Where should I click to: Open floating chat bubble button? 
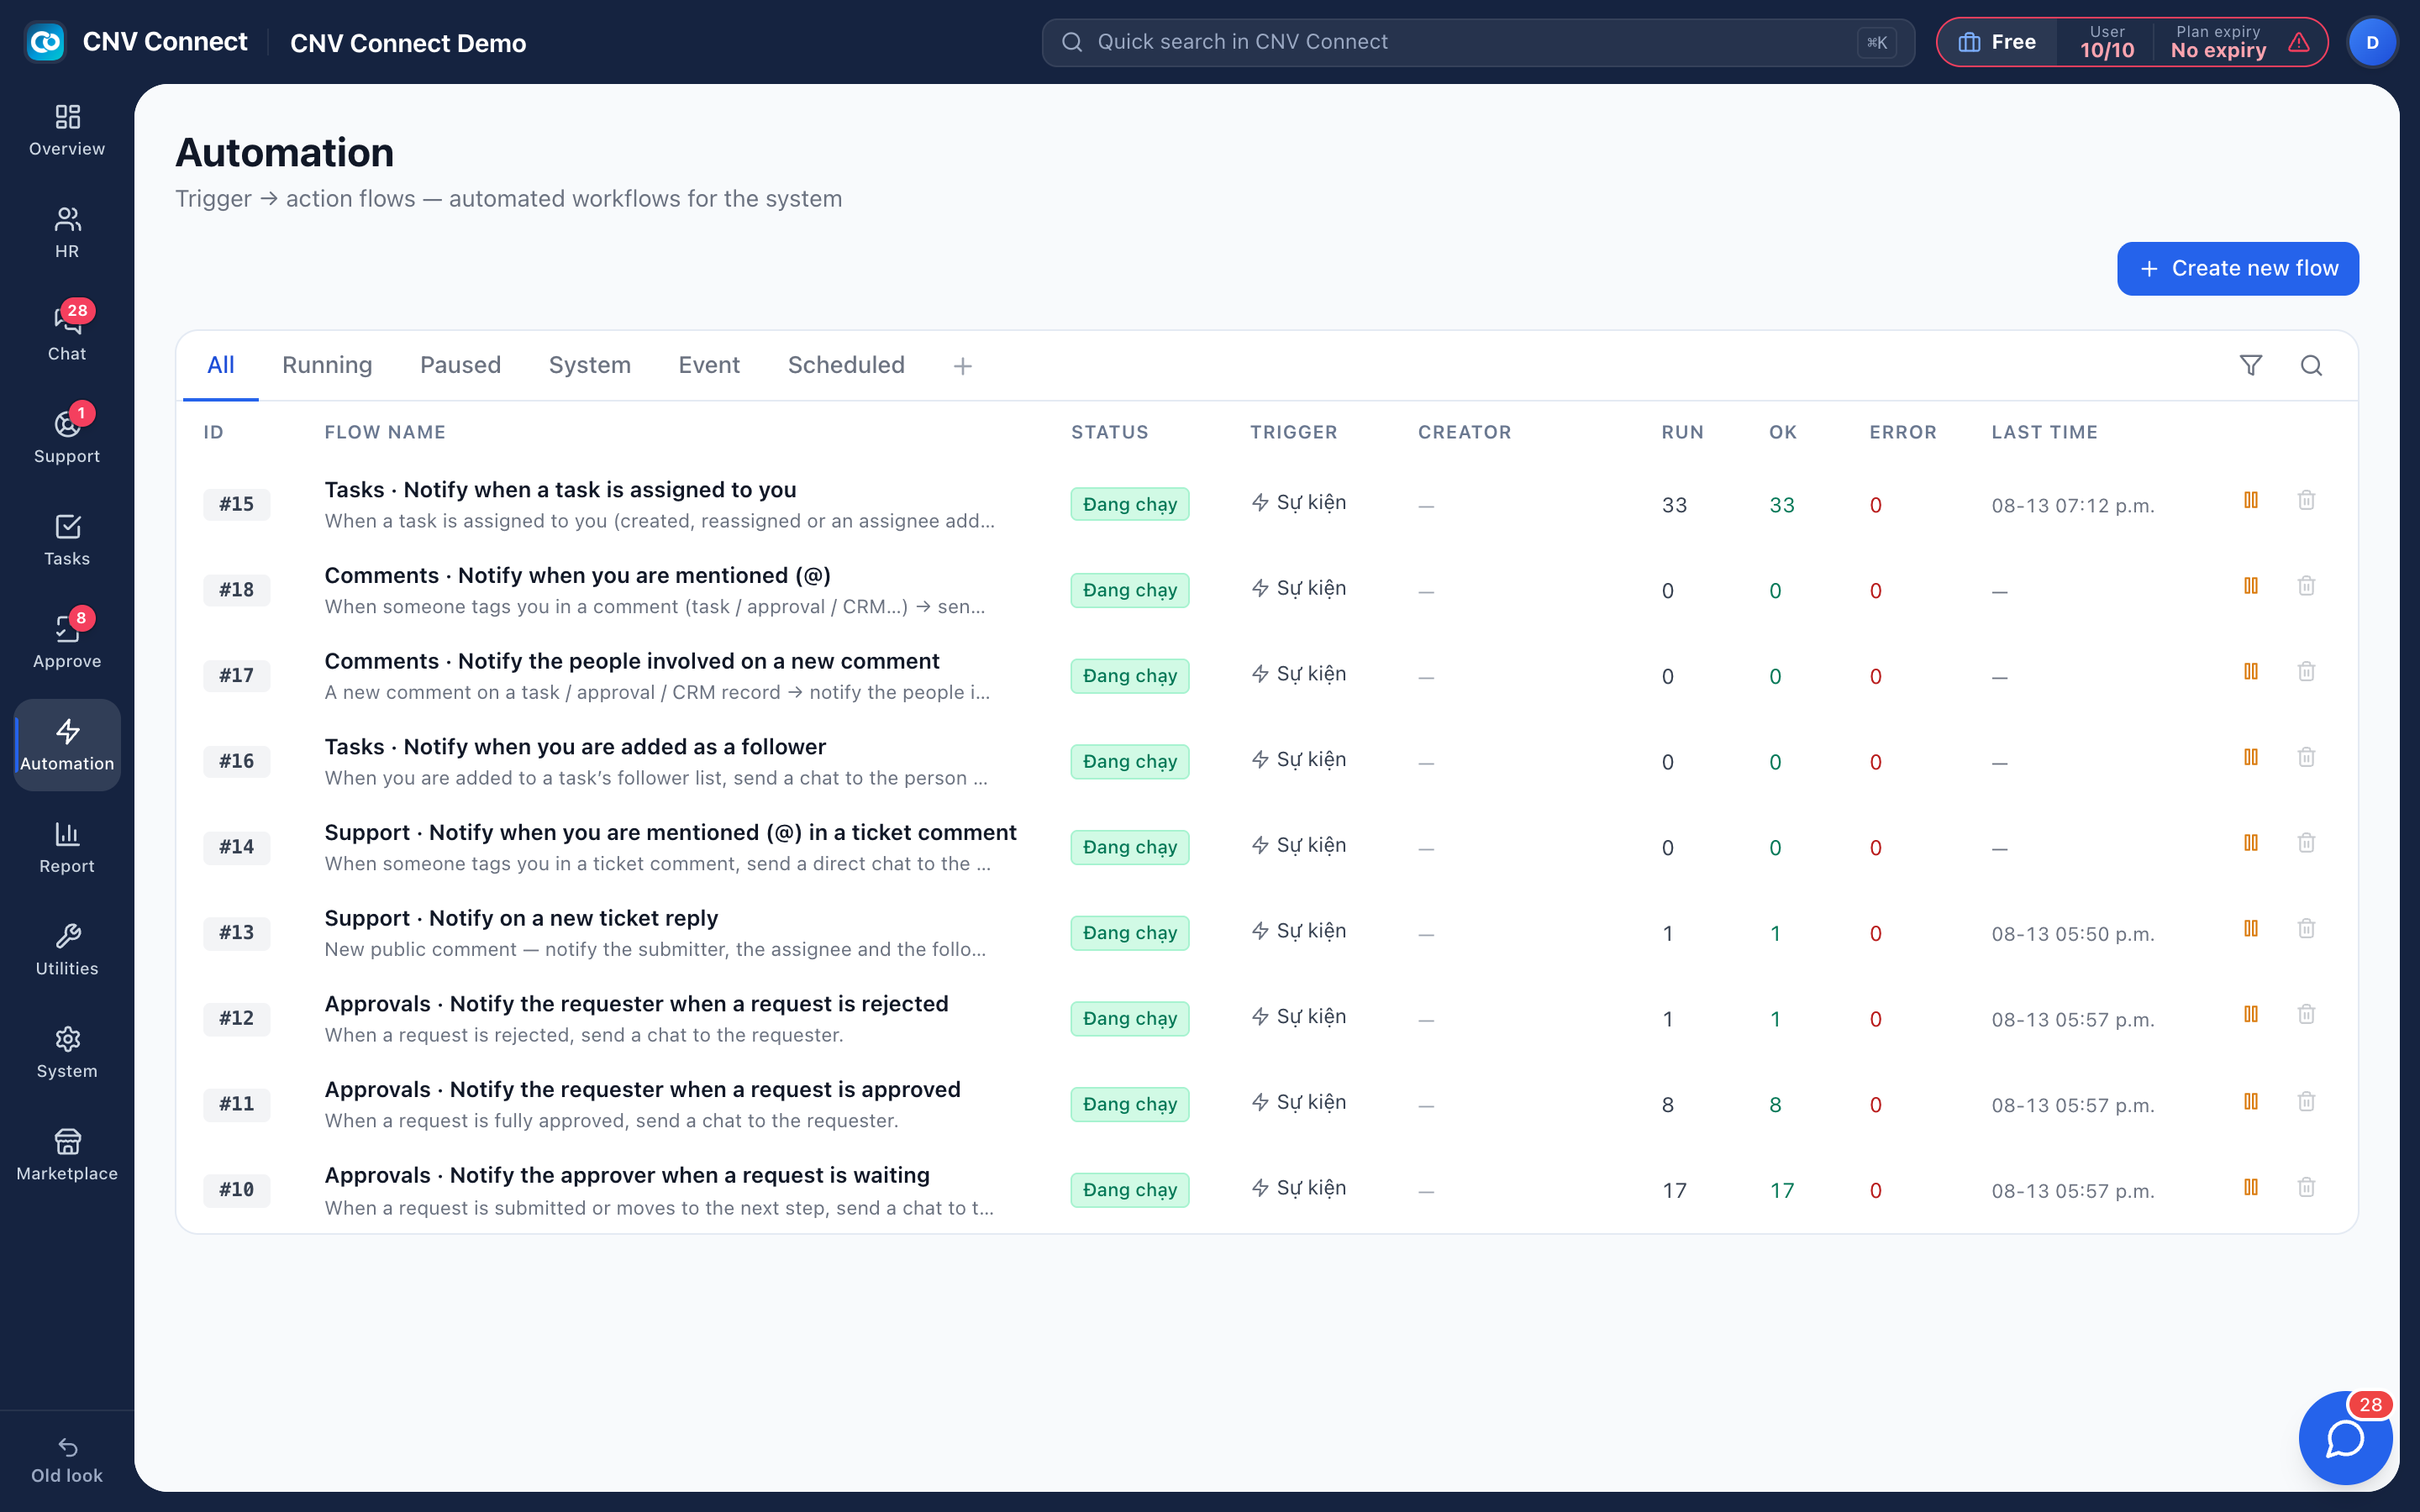(2345, 1438)
